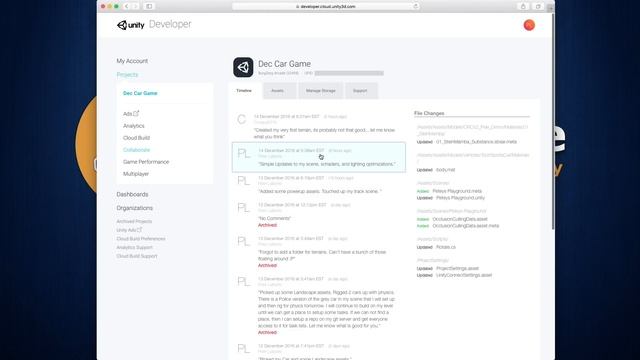Click the external link icon beside Ads
This screenshot has width=640, height=360.
coord(136,113)
